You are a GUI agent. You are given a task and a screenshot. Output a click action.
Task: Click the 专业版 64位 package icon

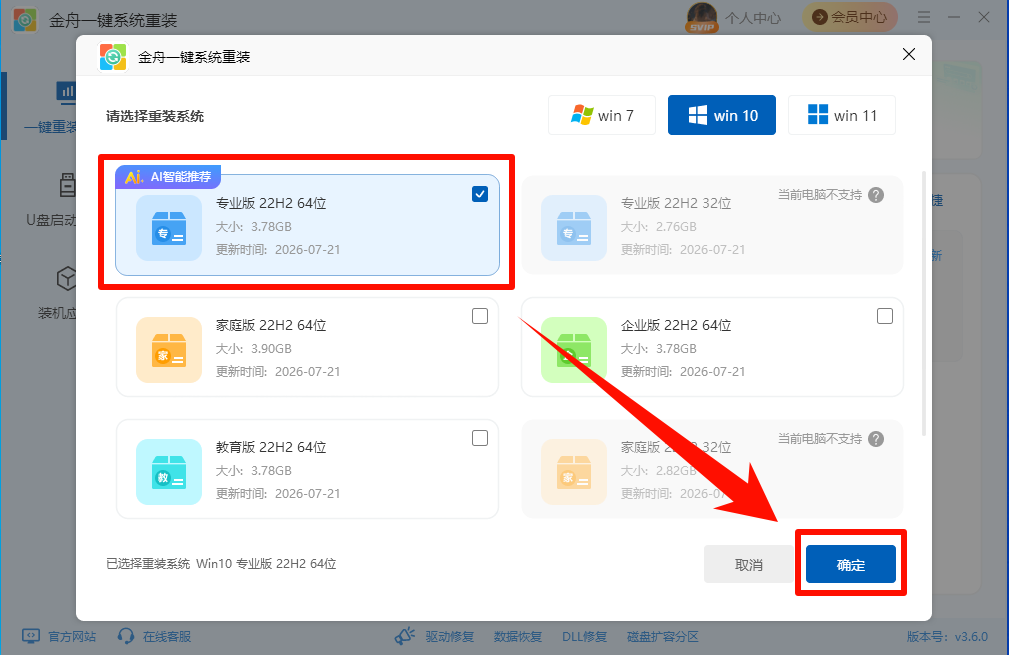169,228
